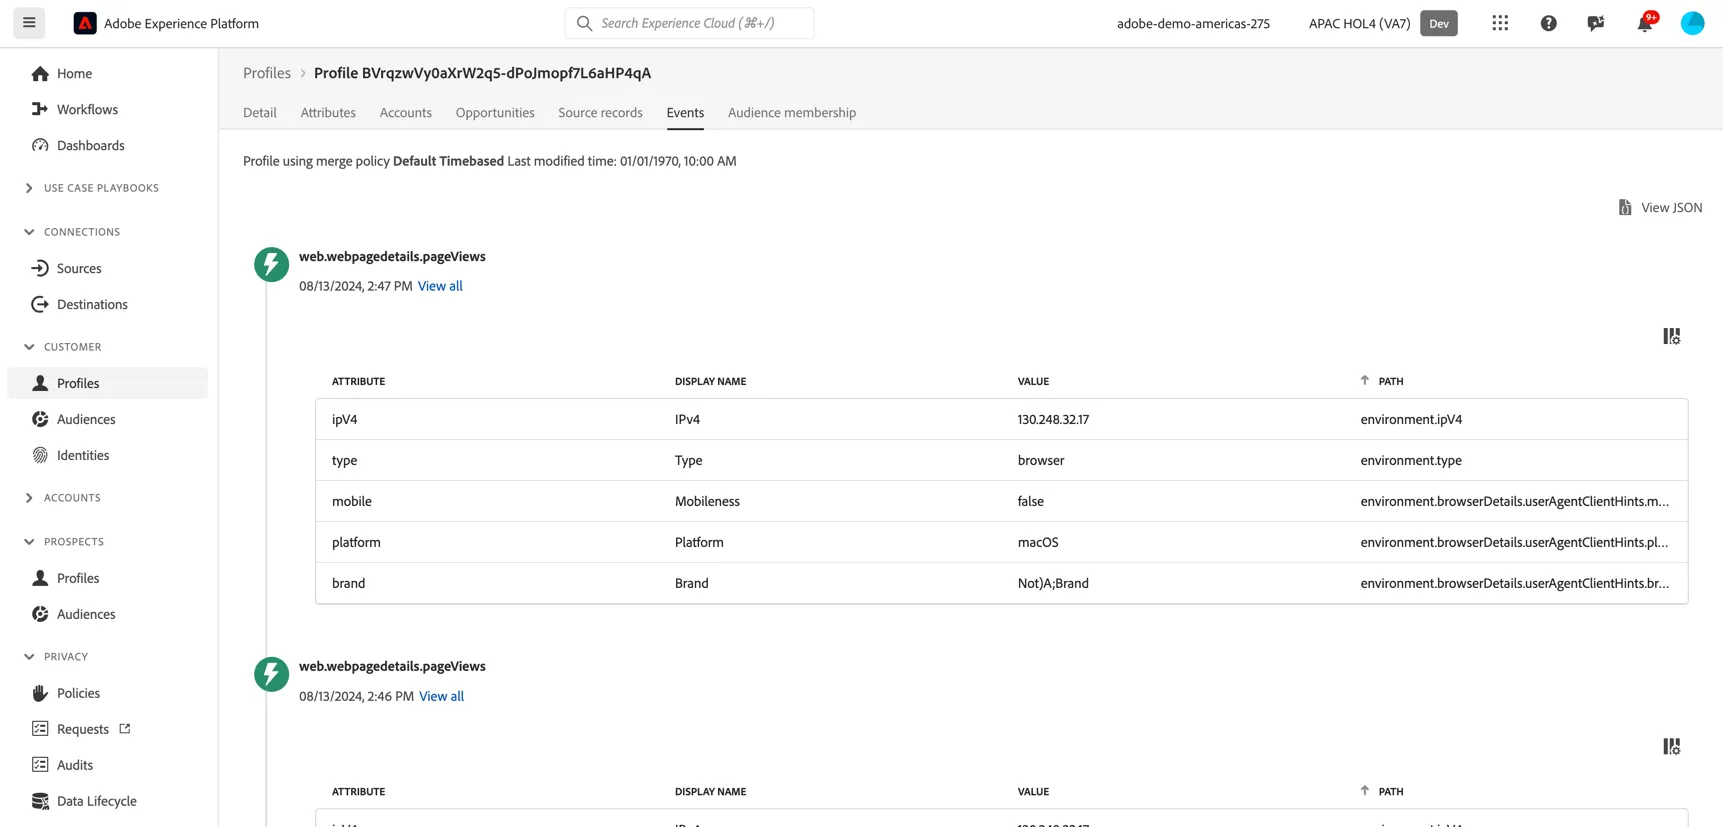
Task: Click View JSON button
Action: pos(1660,207)
